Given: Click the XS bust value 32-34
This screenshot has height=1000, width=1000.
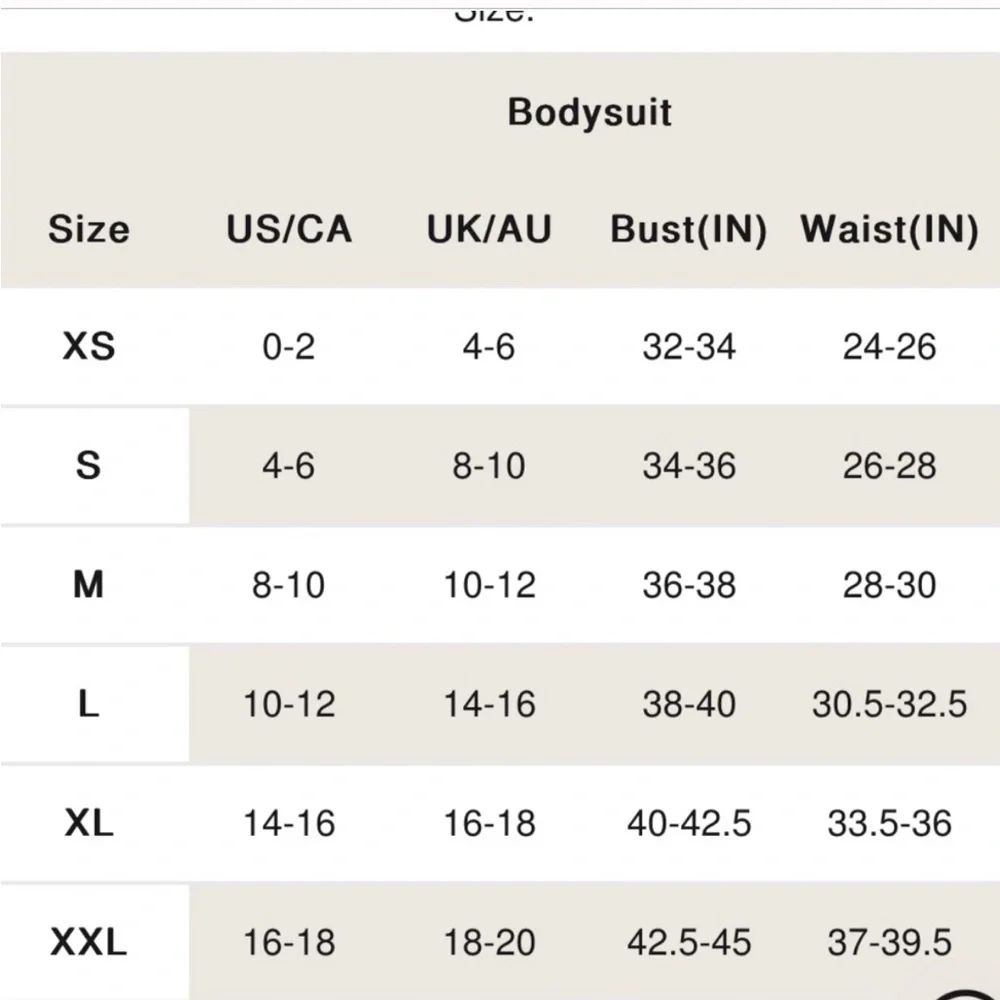Looking at the screenshot, I should point(689,347).
